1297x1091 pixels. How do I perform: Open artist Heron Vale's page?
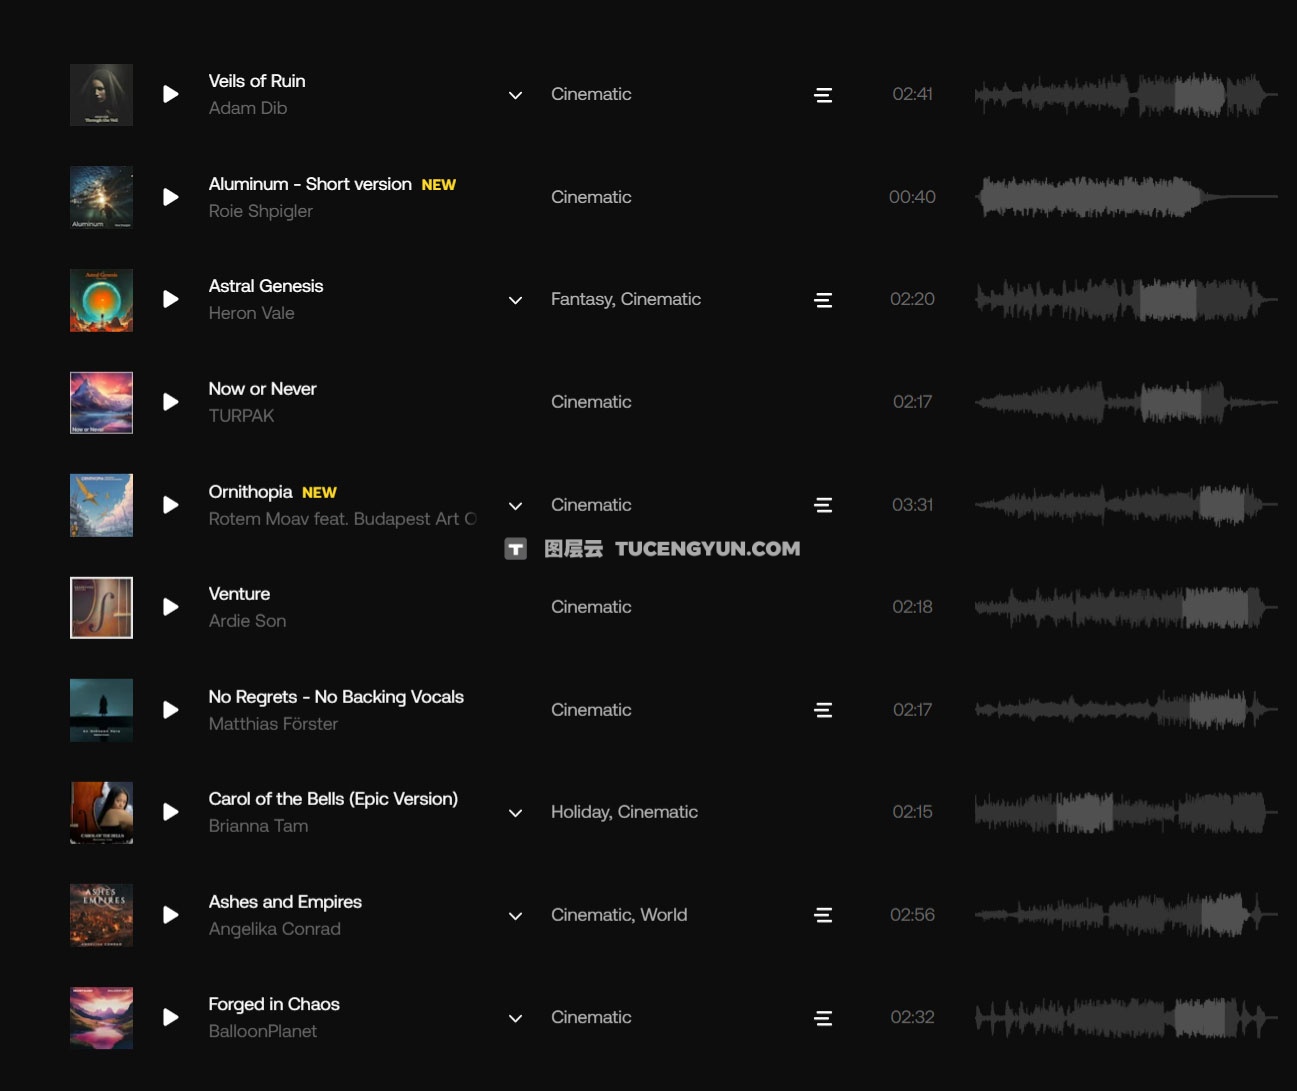pyautogui.click(x=251, y=313)
